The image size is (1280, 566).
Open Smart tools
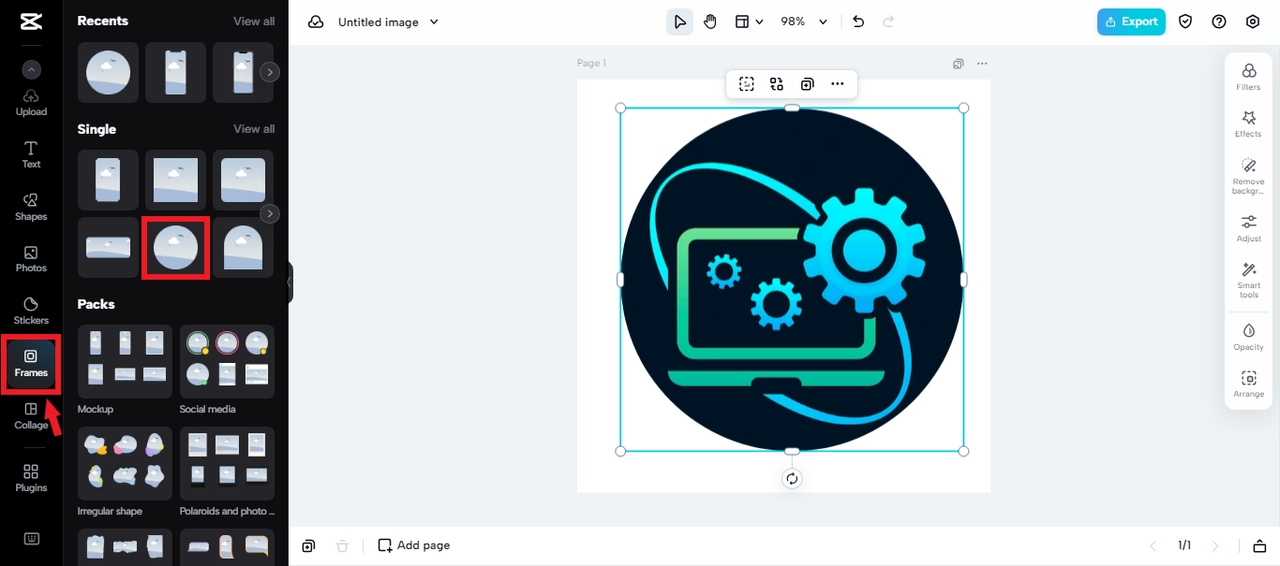click(1248, 280)
